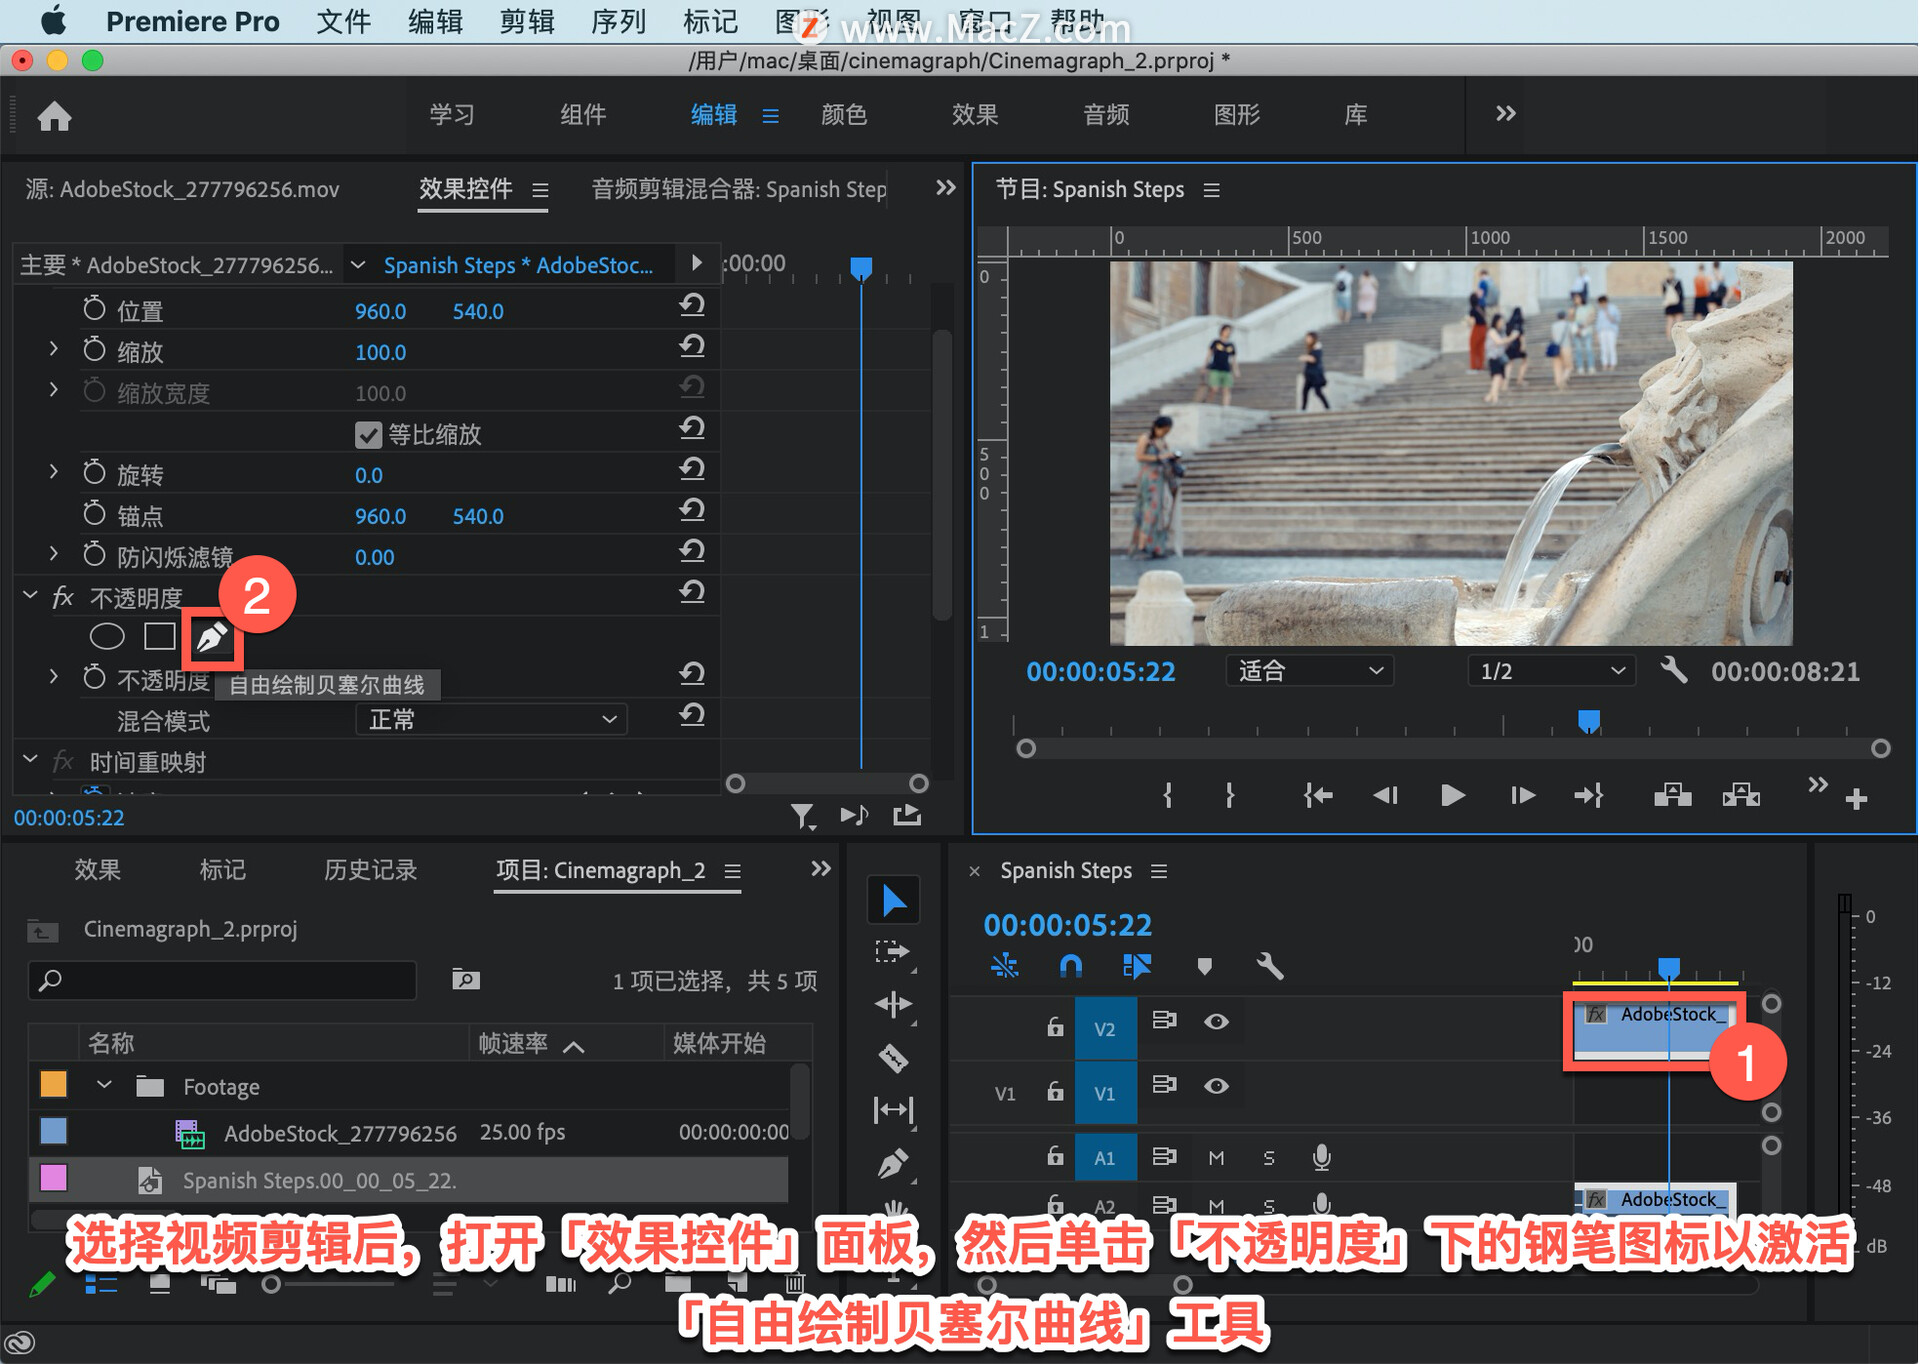Screen dimensions: 1920x1364
Task: Switch to the 颜色 workspace
Action: pos(844,115)
